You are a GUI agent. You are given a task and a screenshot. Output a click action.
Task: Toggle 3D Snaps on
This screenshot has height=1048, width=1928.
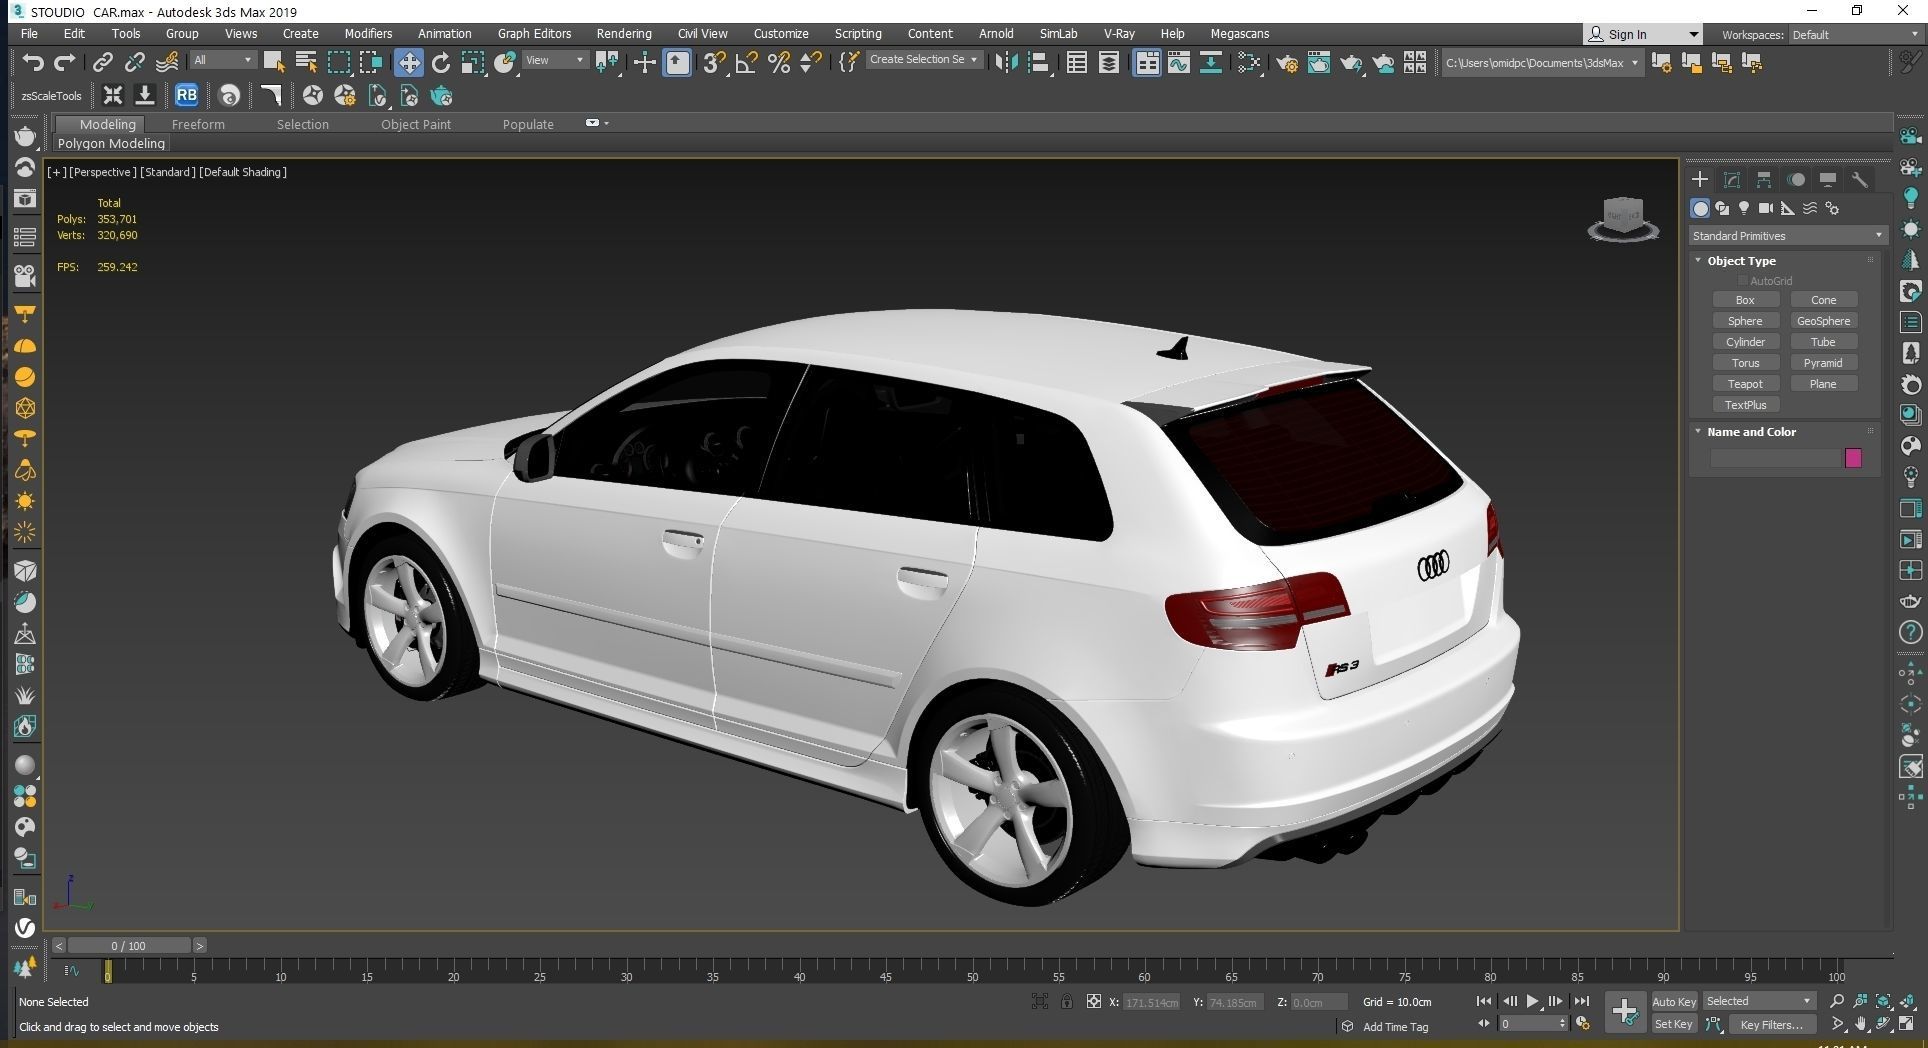pos(714,63)
